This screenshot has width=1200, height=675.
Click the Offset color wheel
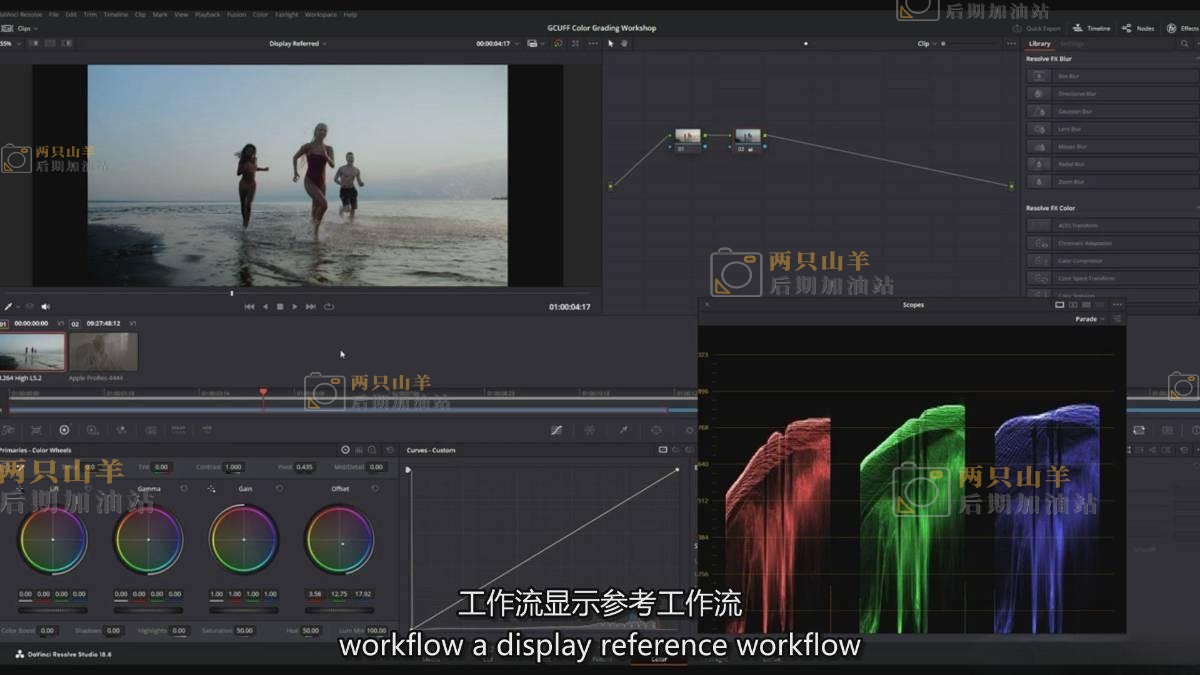[340, 540]
